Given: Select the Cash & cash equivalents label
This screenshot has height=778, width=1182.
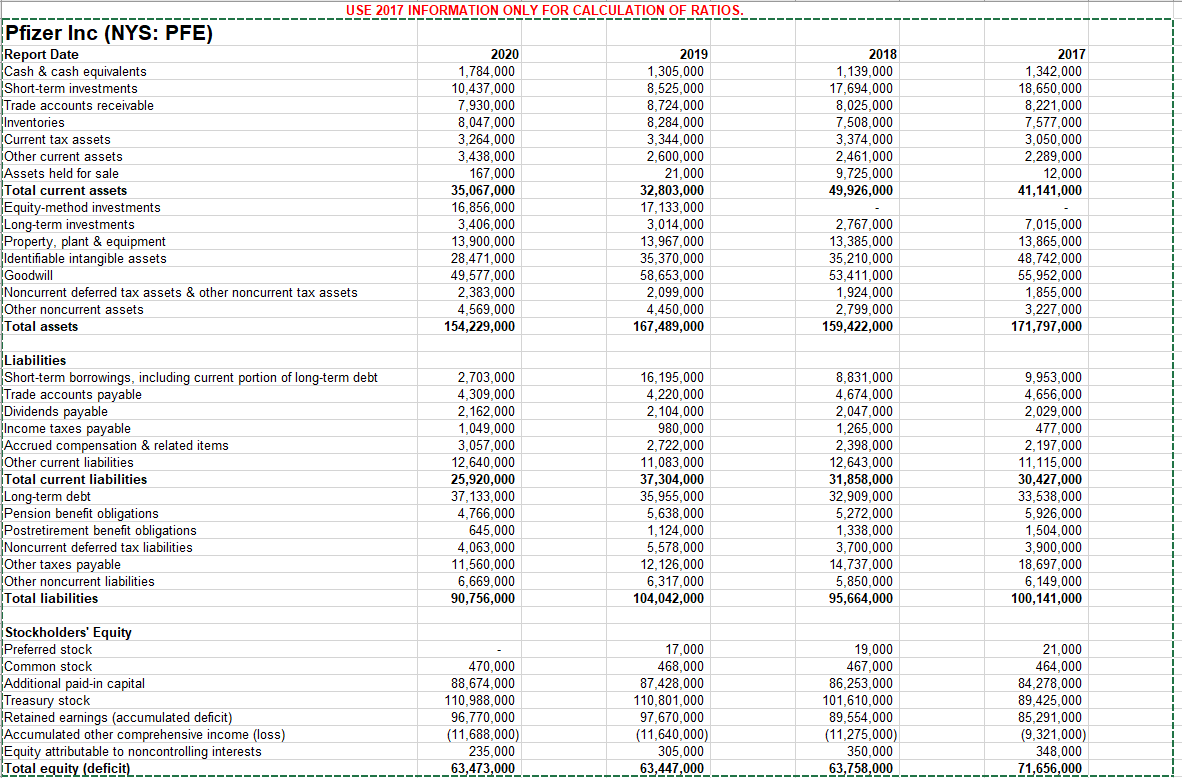Looking at the screenshot, I should tap(75, 72).
